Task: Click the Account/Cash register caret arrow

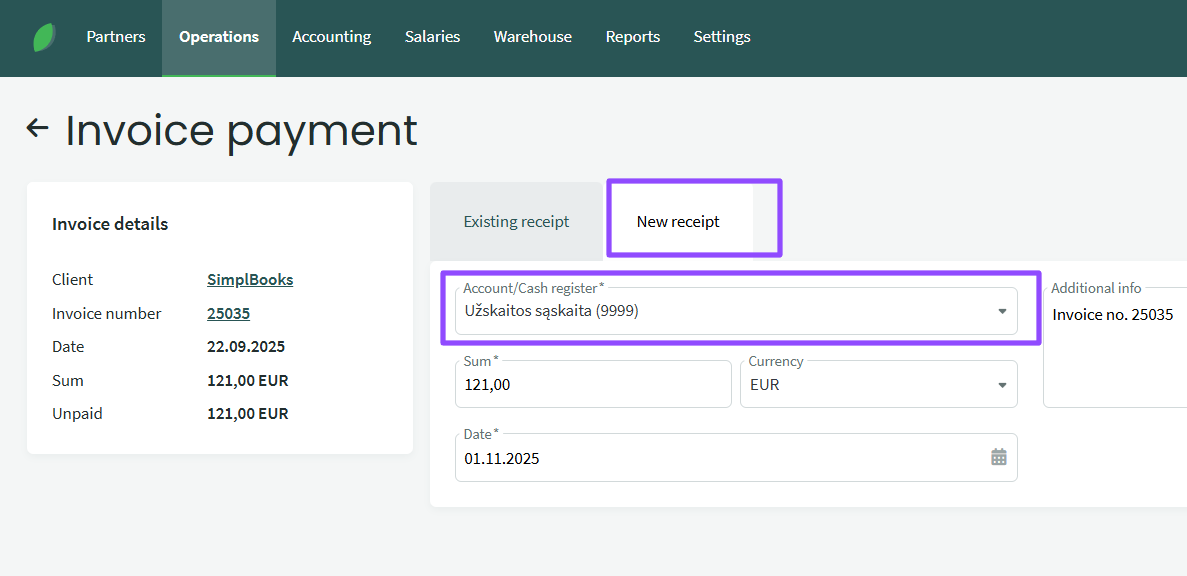Action: [x=1002, y=312]
